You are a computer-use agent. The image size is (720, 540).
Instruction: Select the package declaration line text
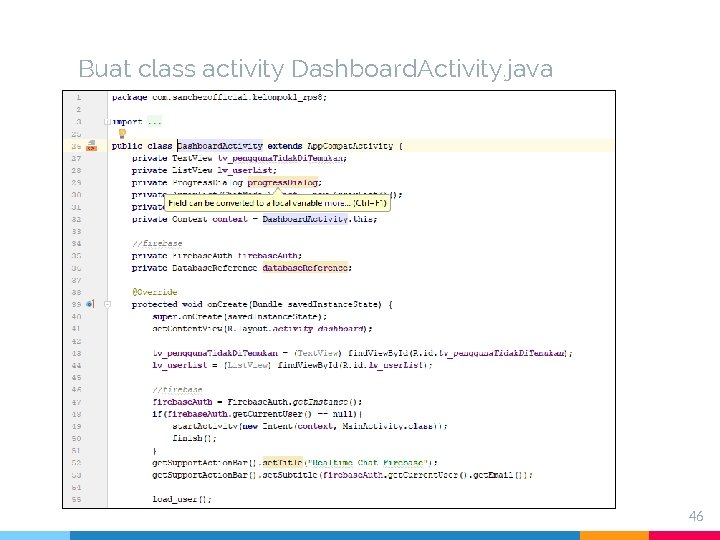219,97
